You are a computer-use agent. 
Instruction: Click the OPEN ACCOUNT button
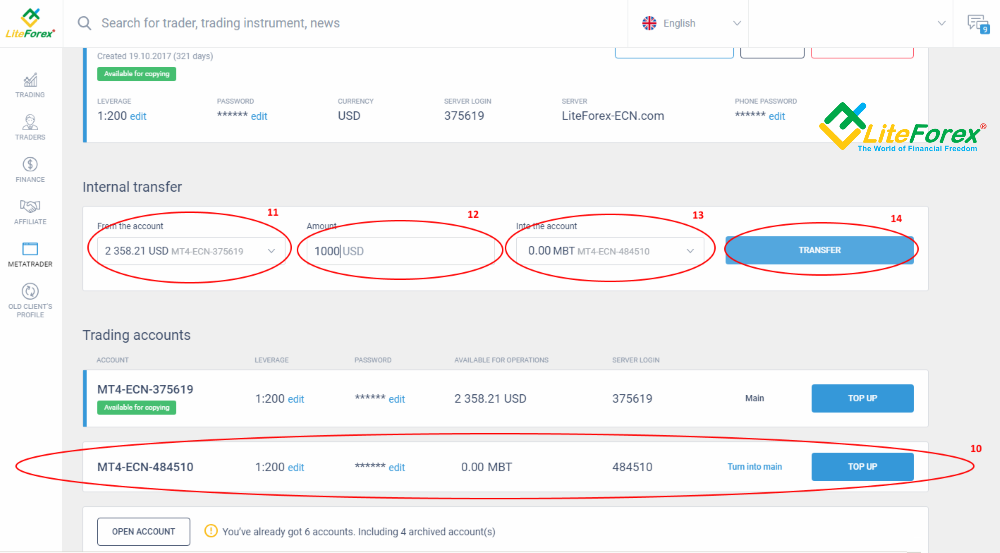(x=143, y=531)
